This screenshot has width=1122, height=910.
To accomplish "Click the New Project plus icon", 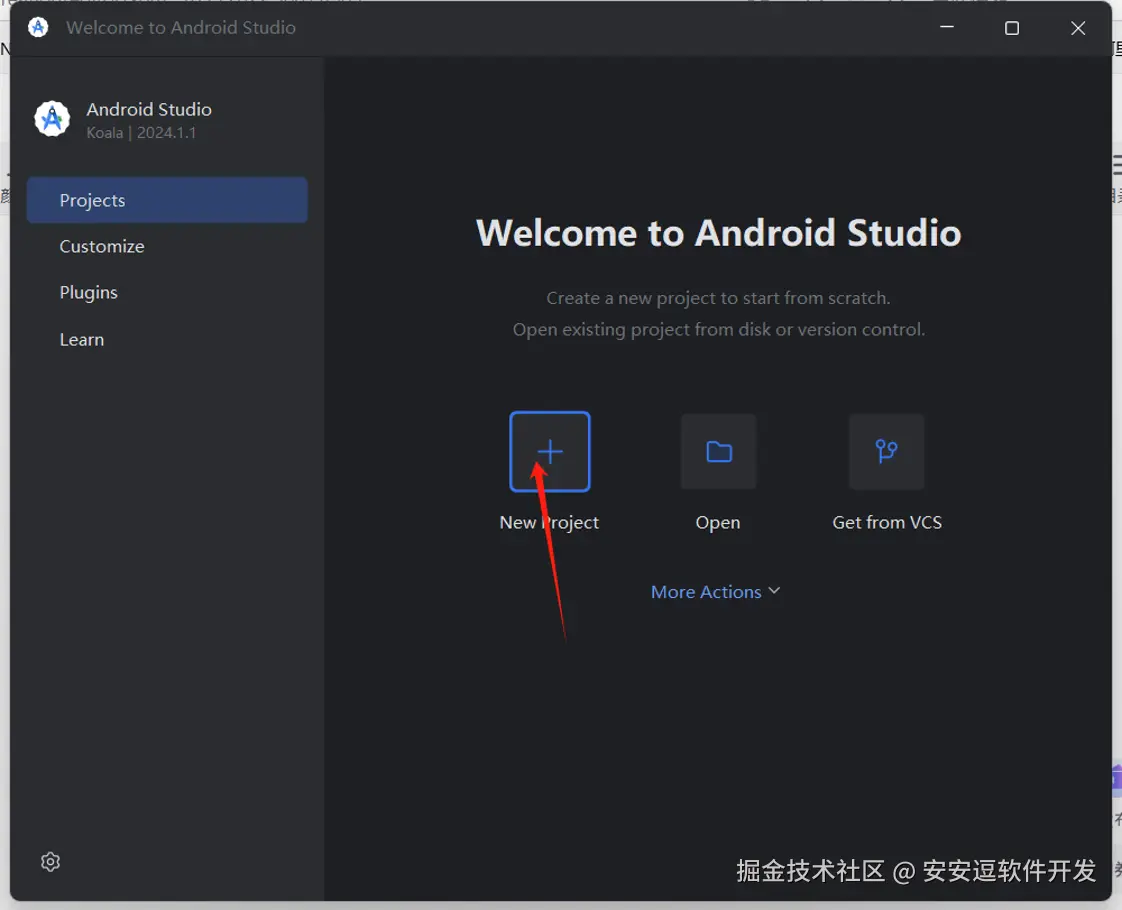I will (550, 451).
